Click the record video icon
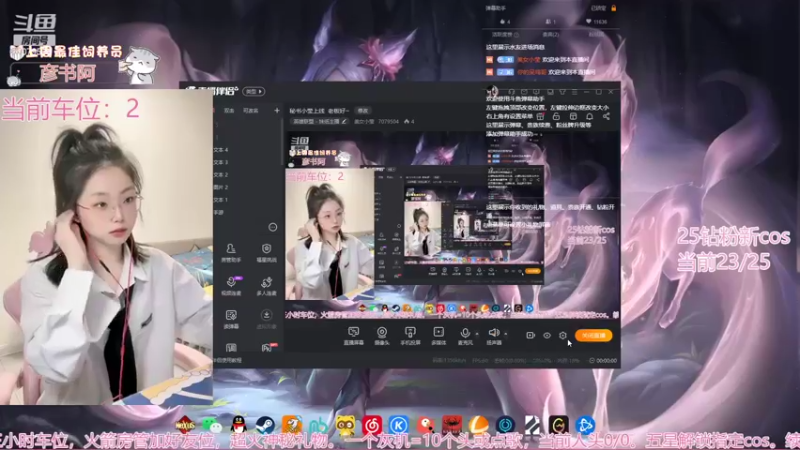Viewport: 800px width, 450px height. [530, 335]
